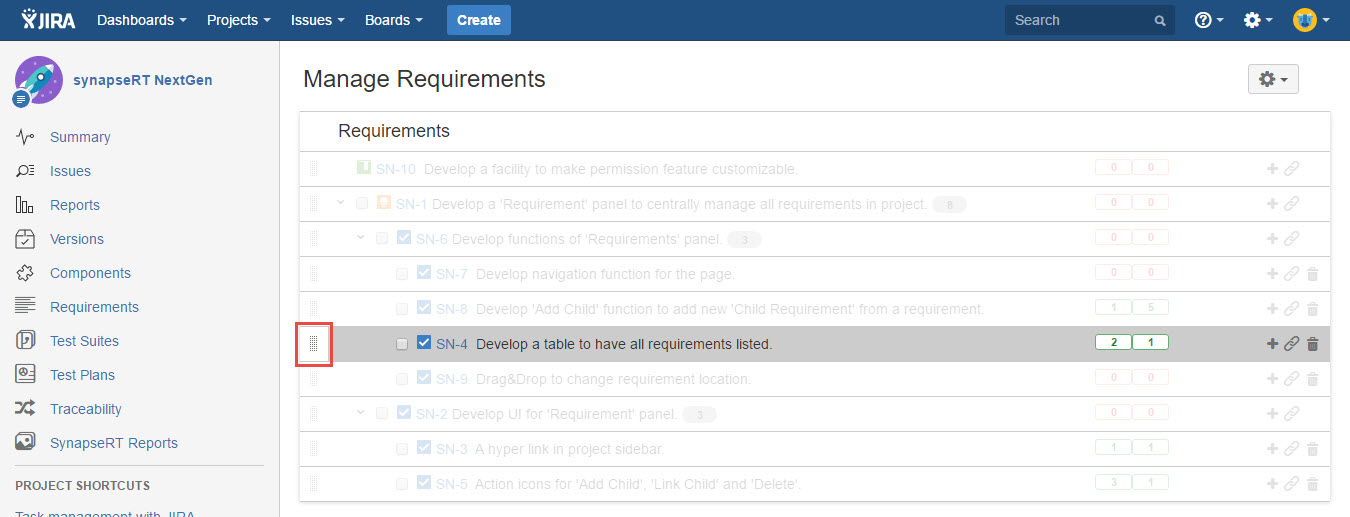Click the Requirements sidebar icon
Viewport: 1350px width, 517px height.
point(26,307)
